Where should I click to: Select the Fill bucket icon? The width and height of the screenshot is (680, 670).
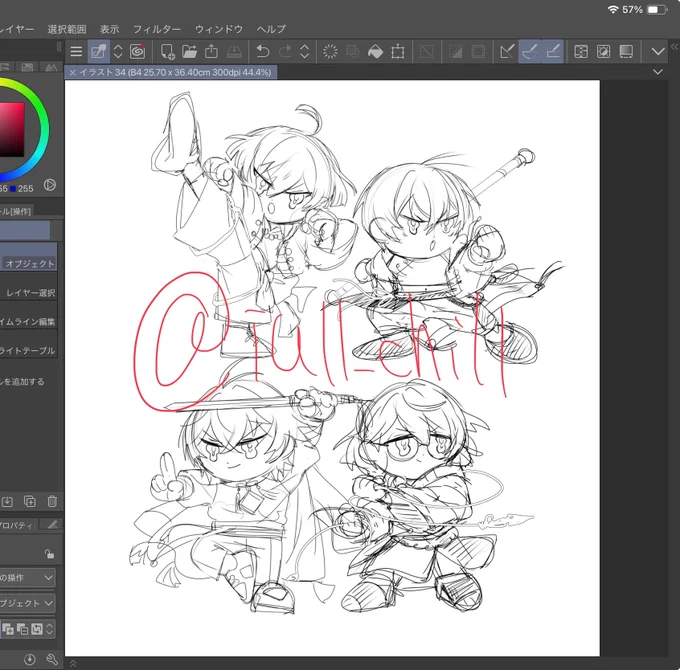(x=375, y=52)
